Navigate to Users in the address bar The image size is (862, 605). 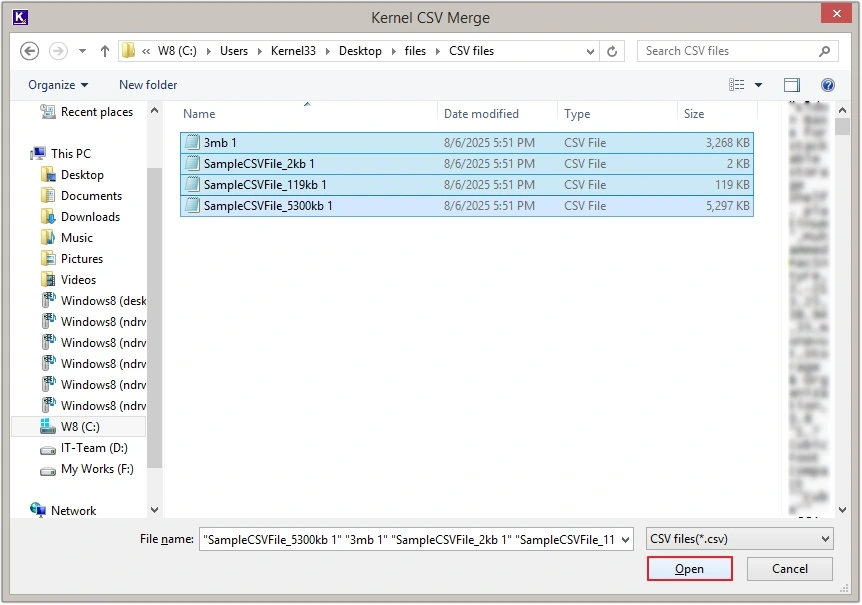[x=234, y=51]
